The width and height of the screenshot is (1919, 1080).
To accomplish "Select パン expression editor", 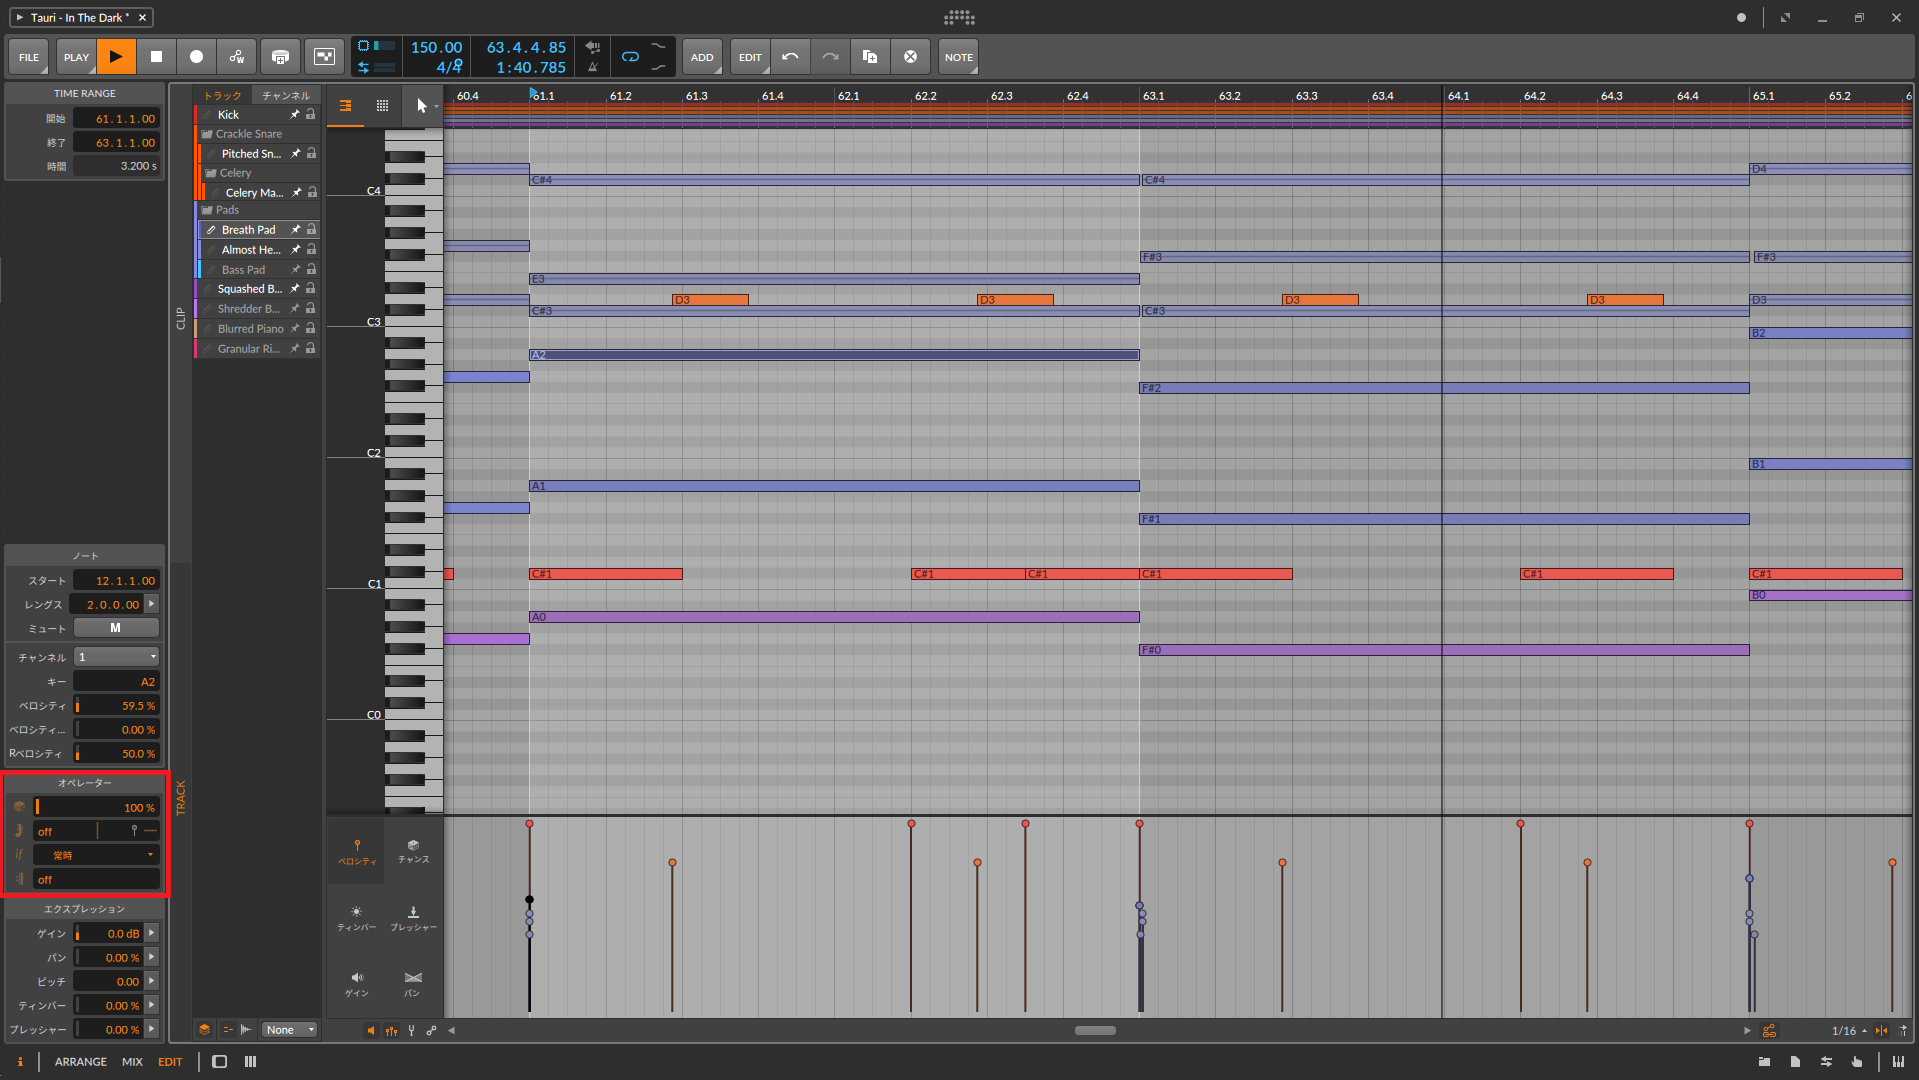I will (413, 984).
